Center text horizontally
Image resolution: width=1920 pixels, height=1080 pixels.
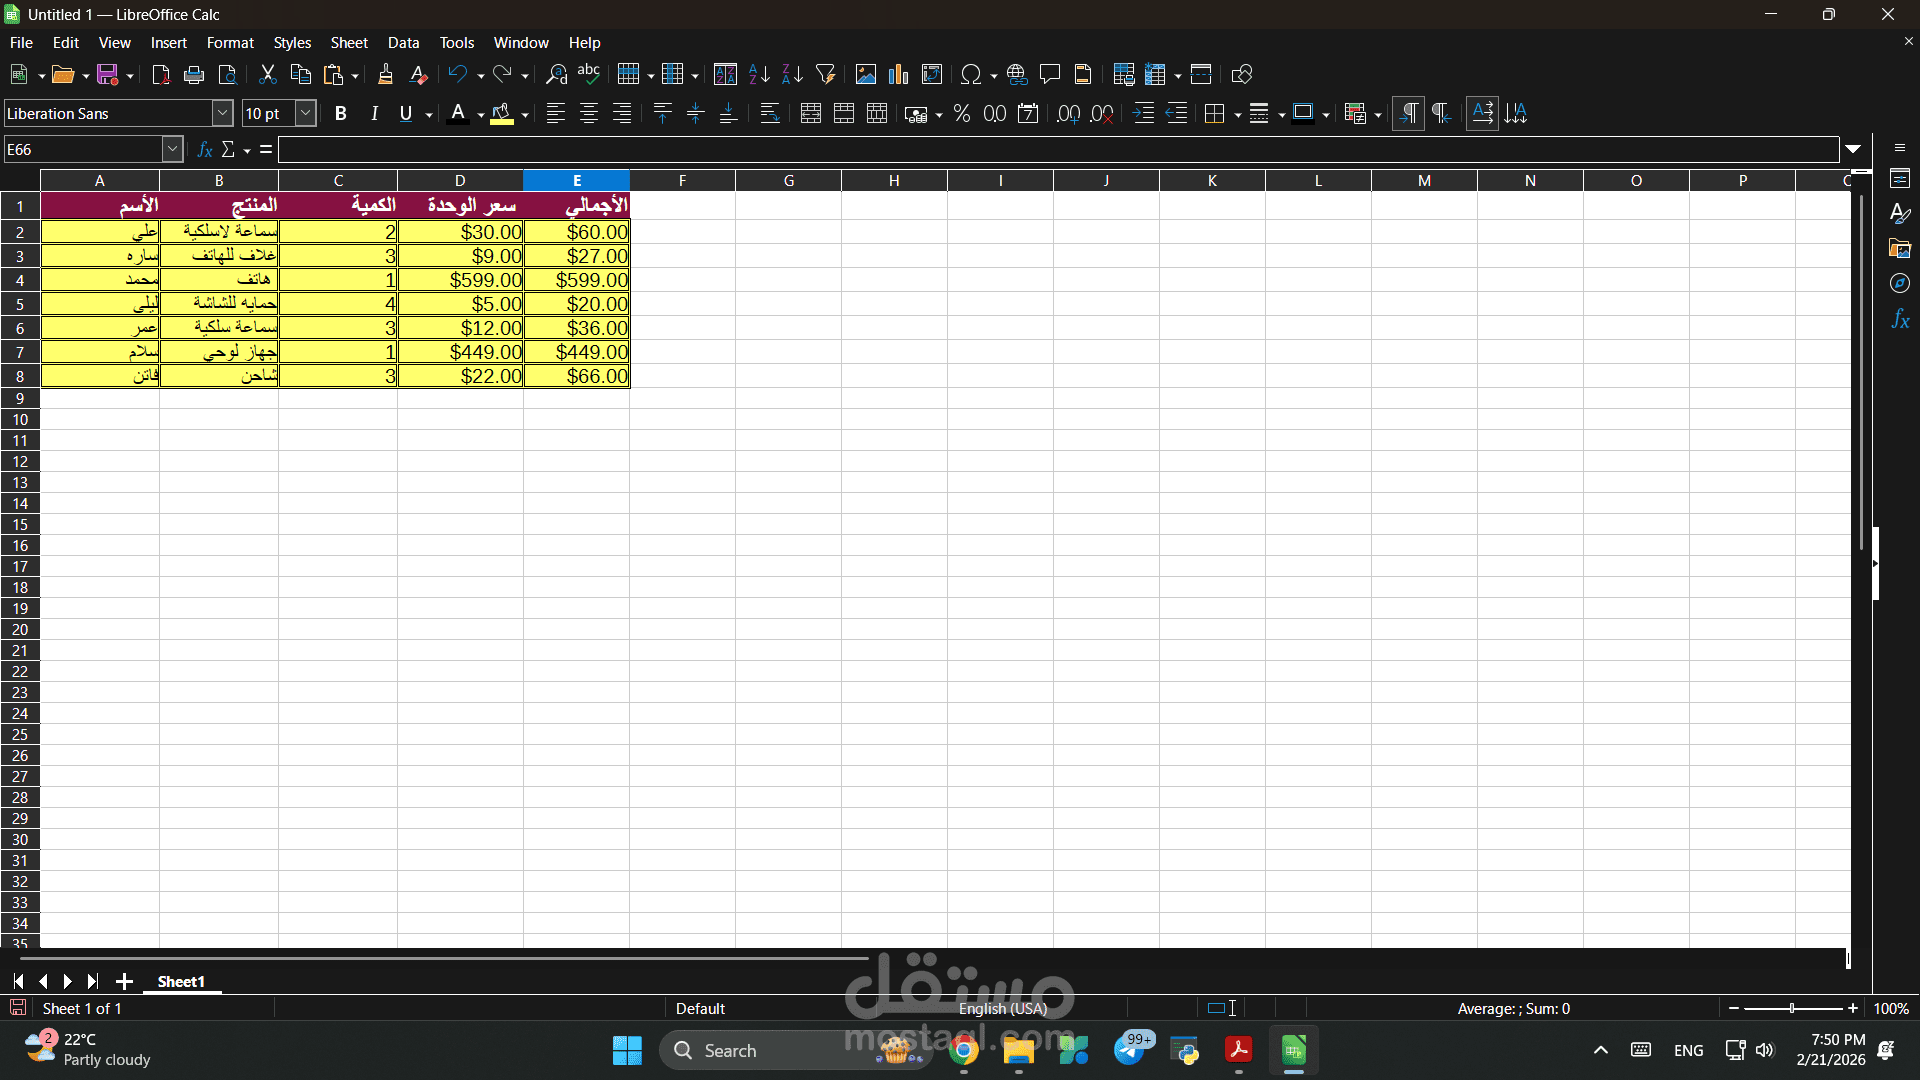point(589,113)
